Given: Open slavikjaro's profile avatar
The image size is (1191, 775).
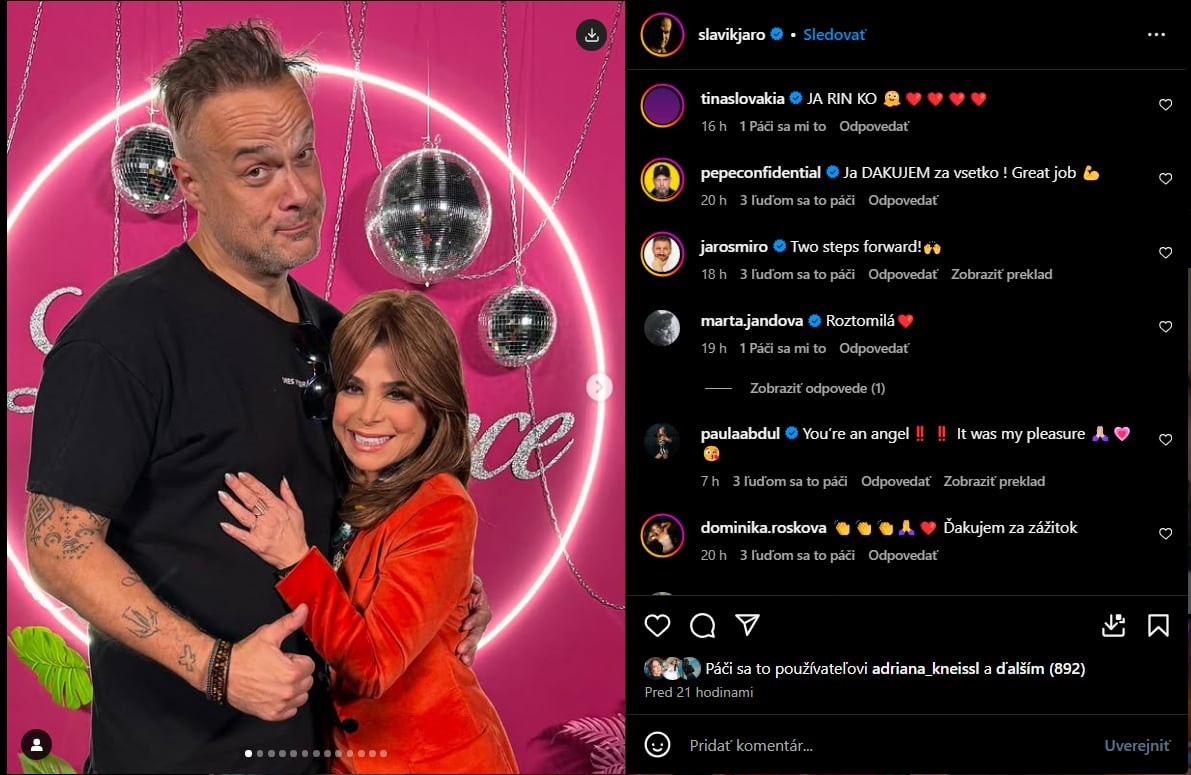Looking at the screenshot, I should (x=662, y=34).
